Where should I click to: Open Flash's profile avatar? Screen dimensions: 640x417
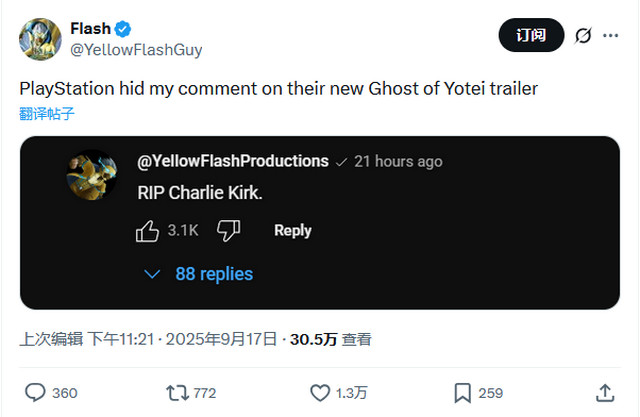[38, 37]
